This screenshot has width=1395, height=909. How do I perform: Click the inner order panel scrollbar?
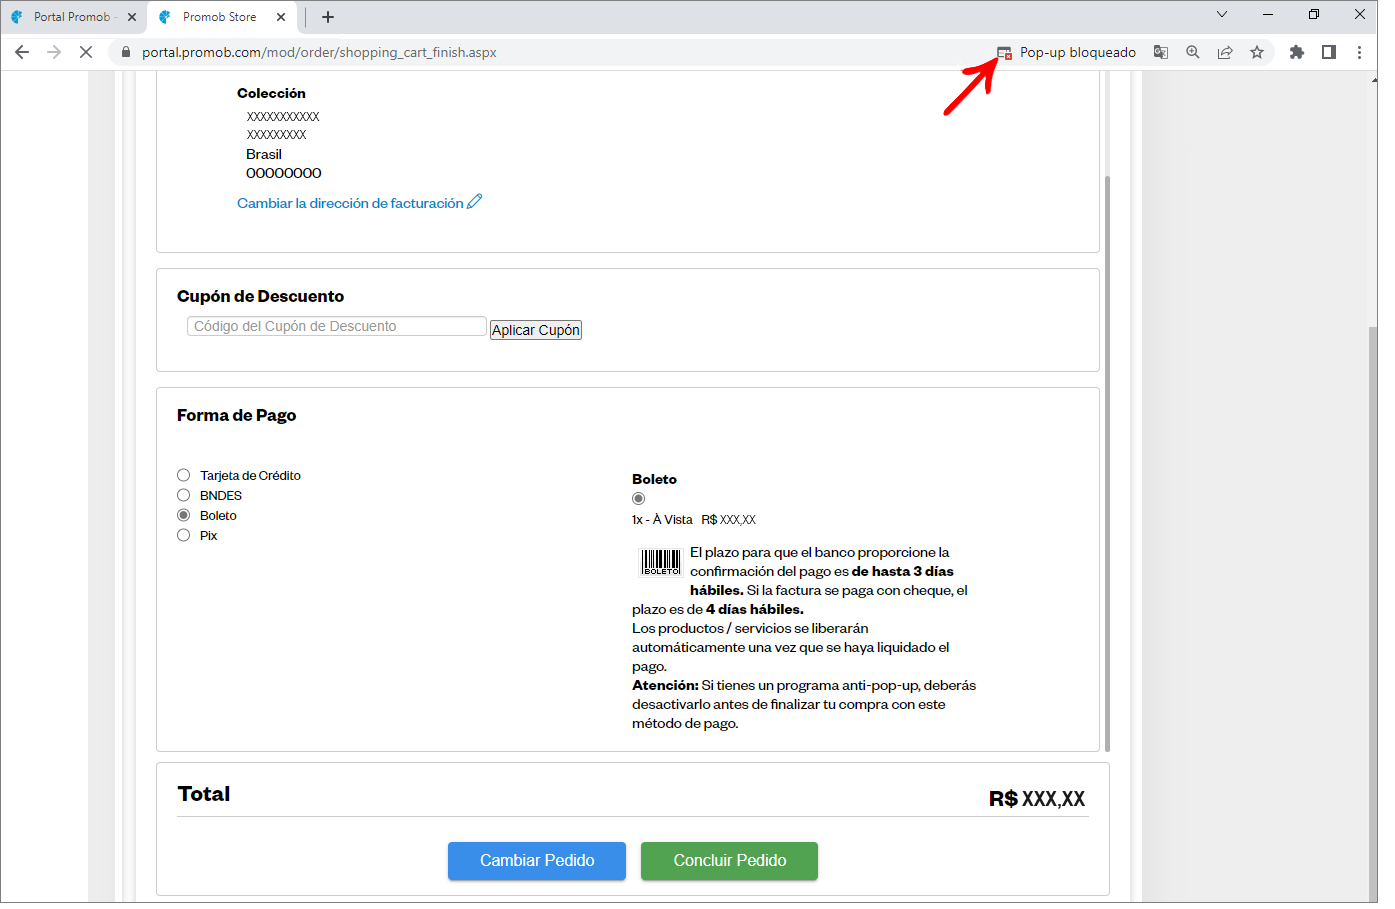click(x=1108, y=462)
